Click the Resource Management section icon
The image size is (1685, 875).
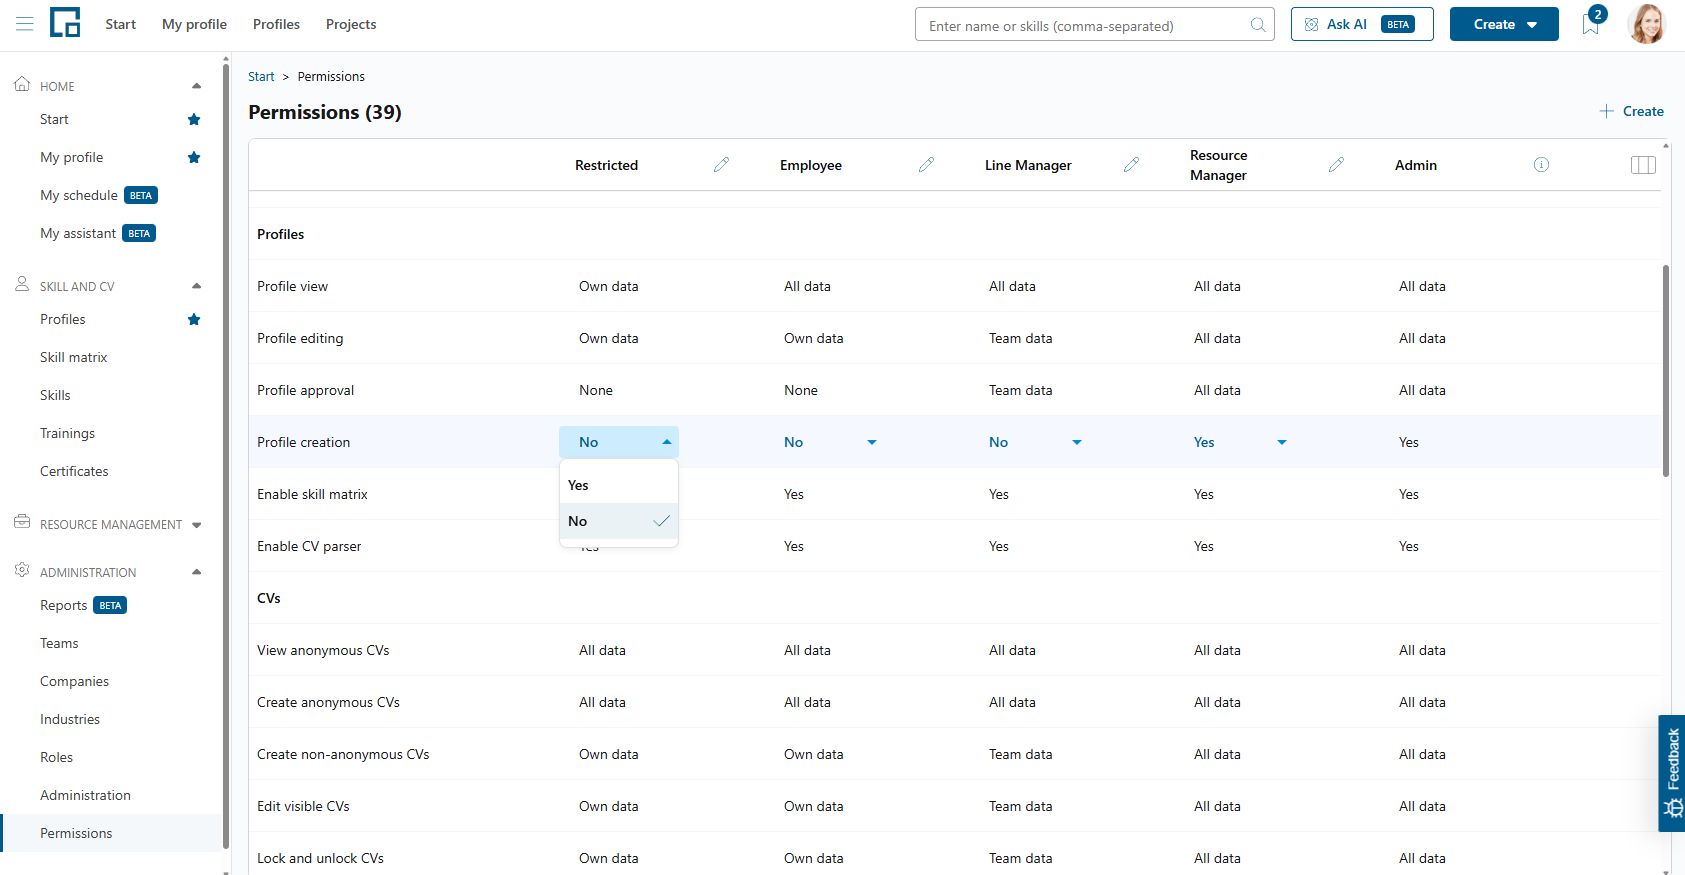pyautogui.click(x=22, y=522)
